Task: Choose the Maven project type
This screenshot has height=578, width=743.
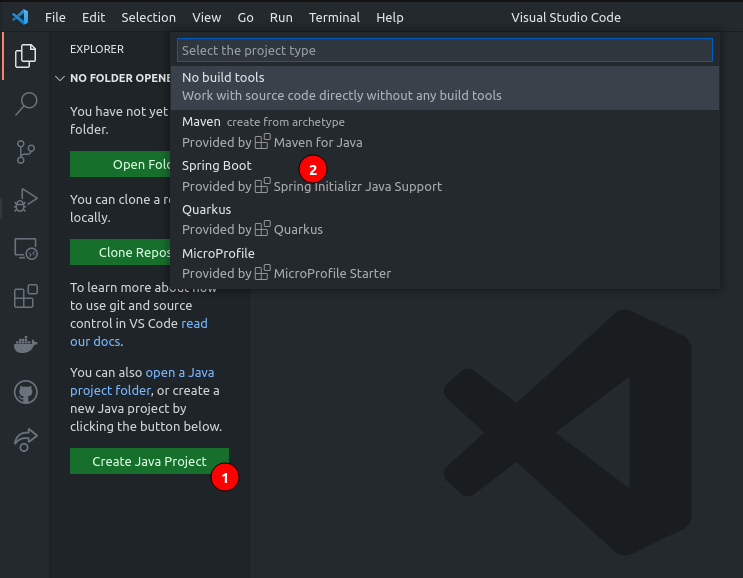Action: coord(444,132)
